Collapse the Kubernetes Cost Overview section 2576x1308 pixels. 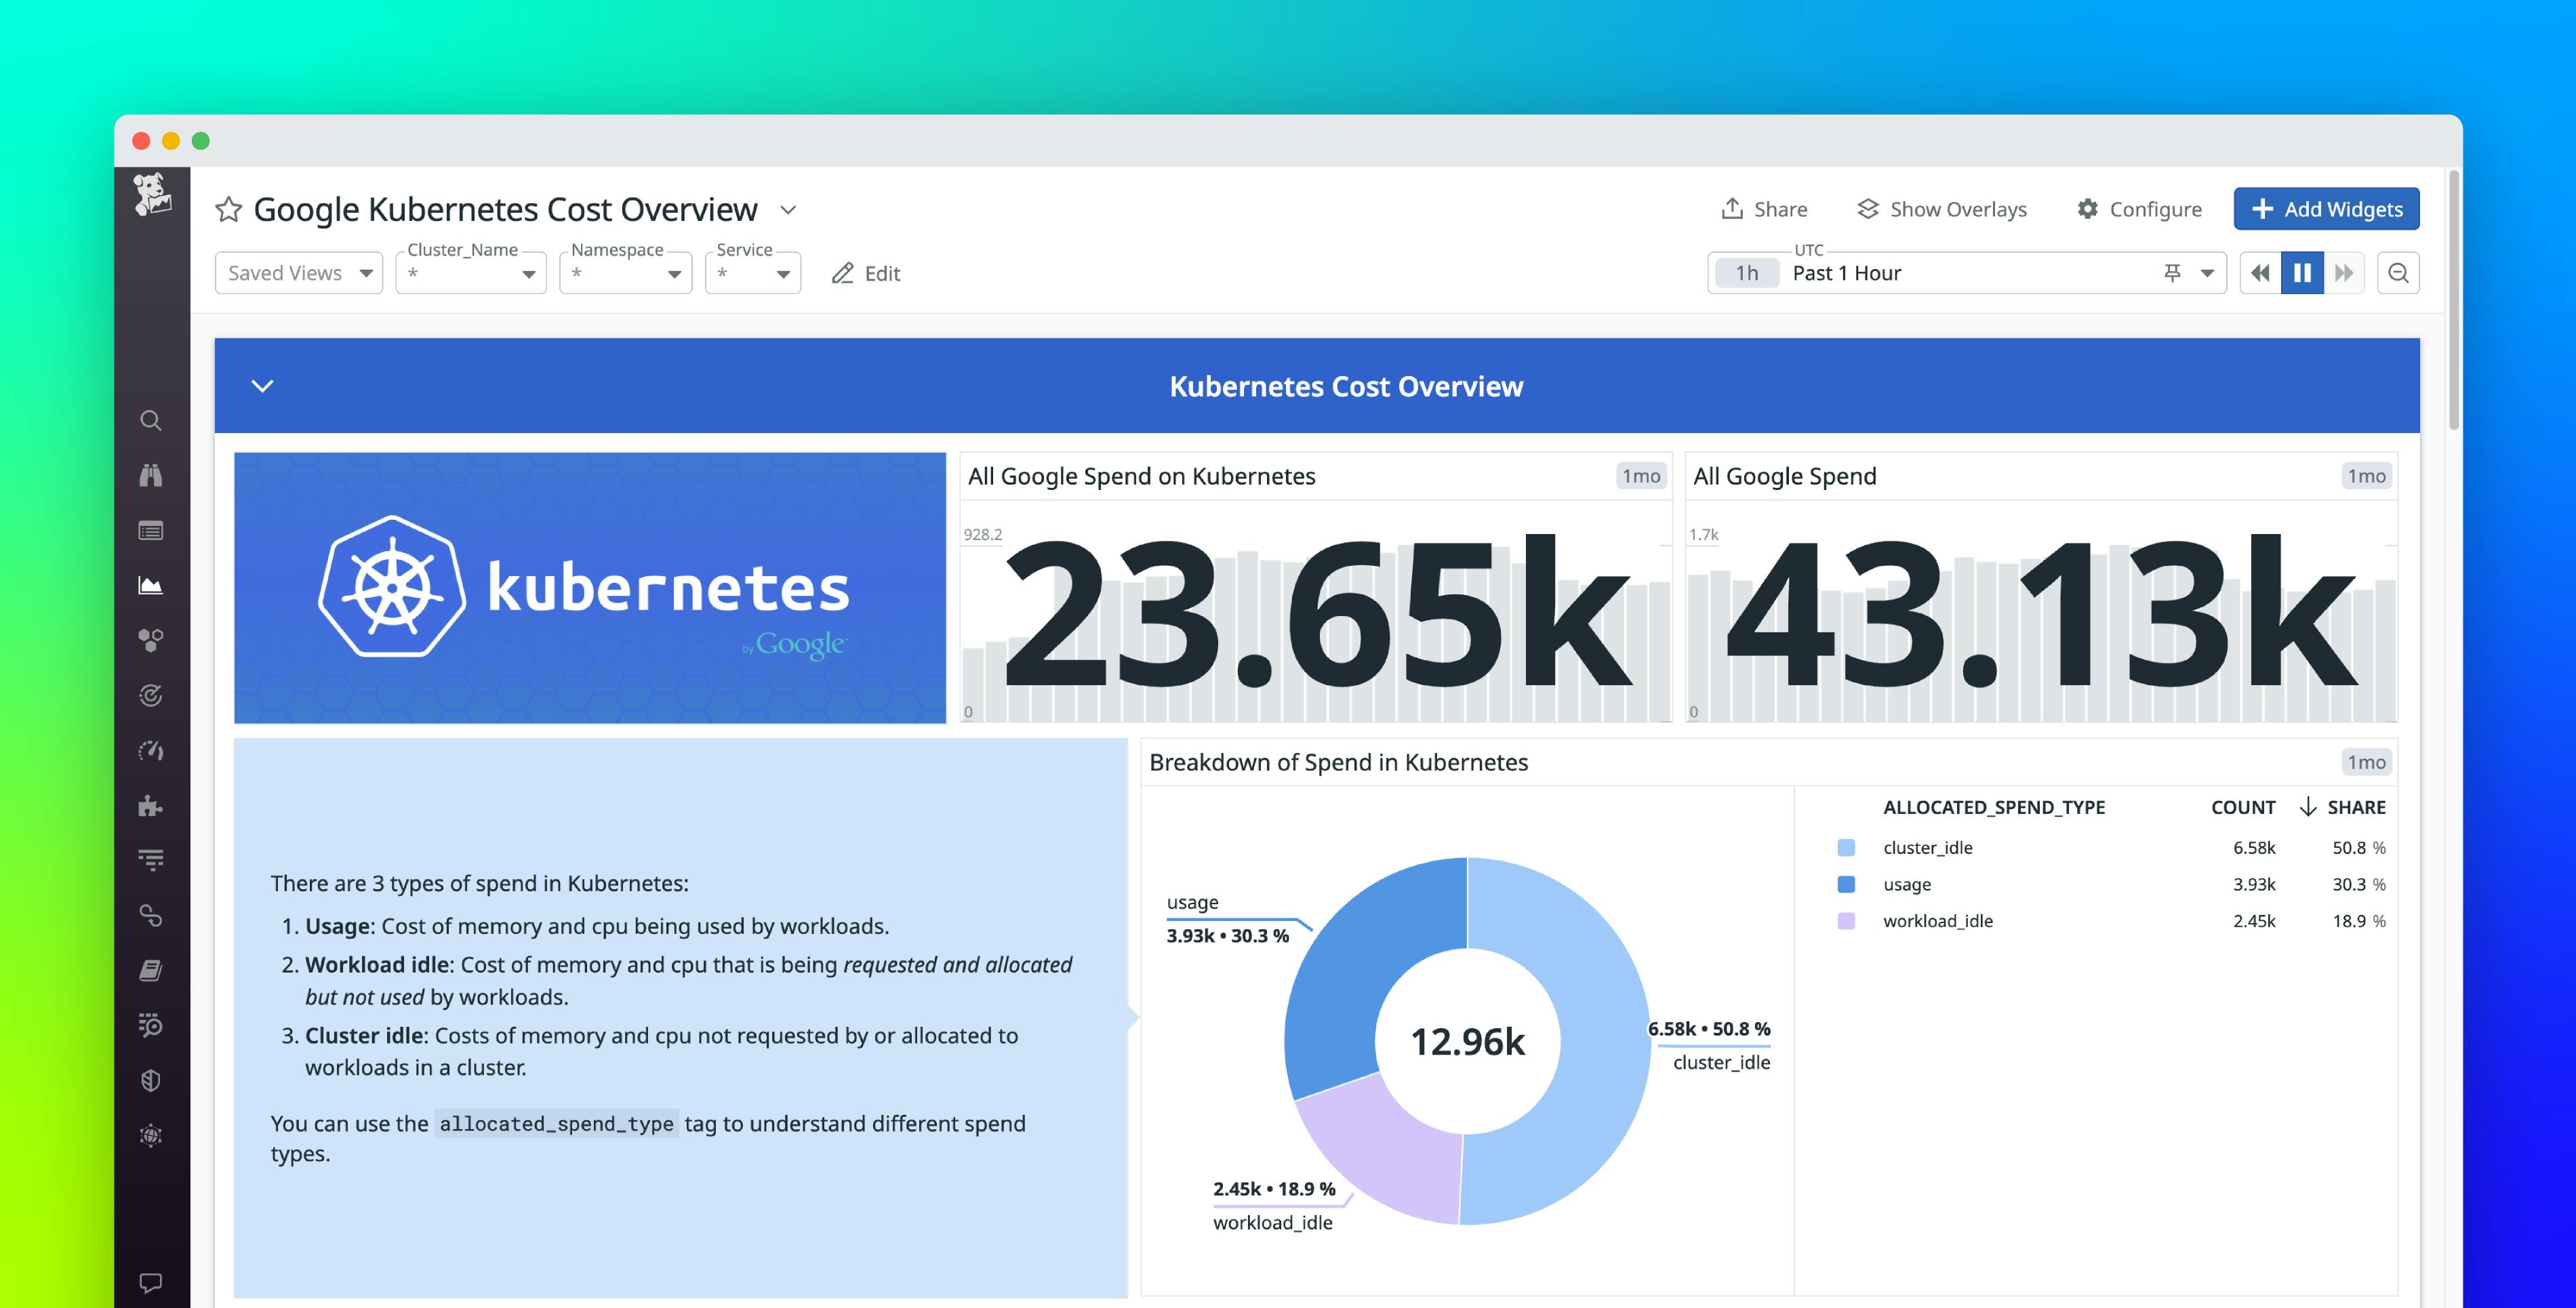pyautogui.click(x=263, y=386)
